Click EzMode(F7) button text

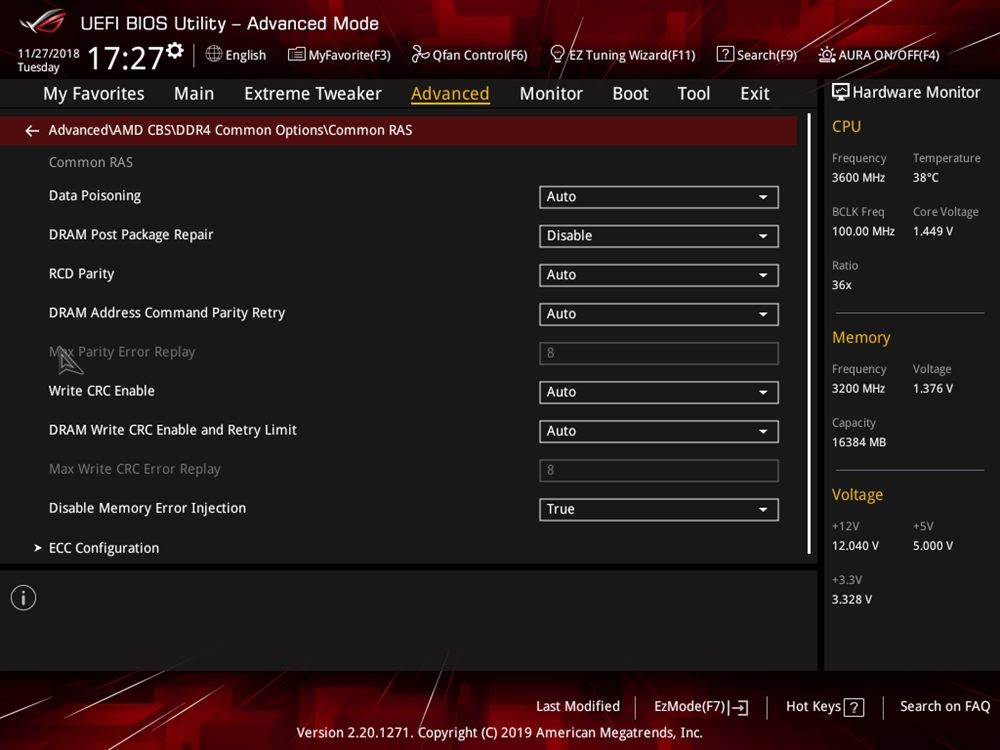point(690,707)
